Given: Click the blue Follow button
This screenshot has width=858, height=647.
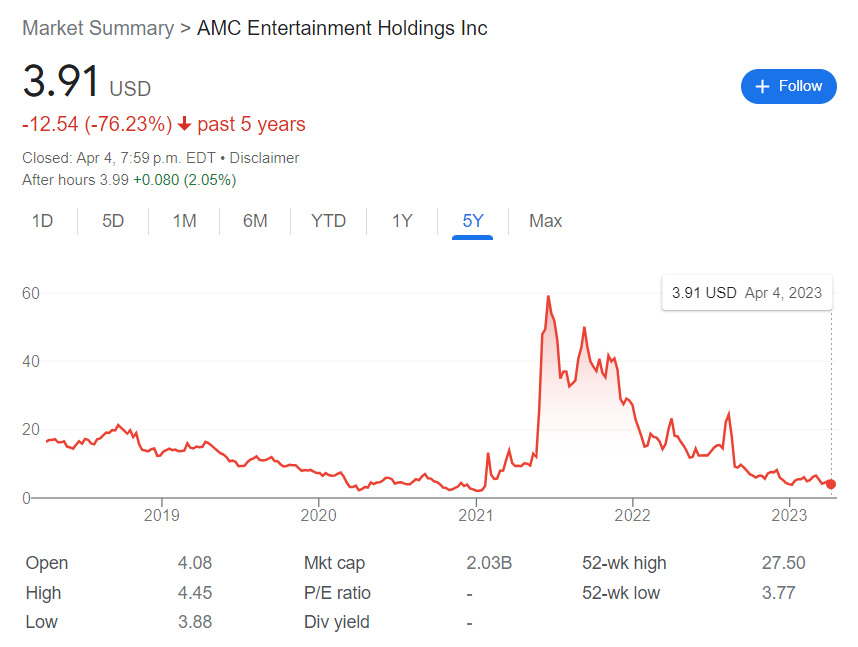Looking at the screenshot, I should coord(788,87).
